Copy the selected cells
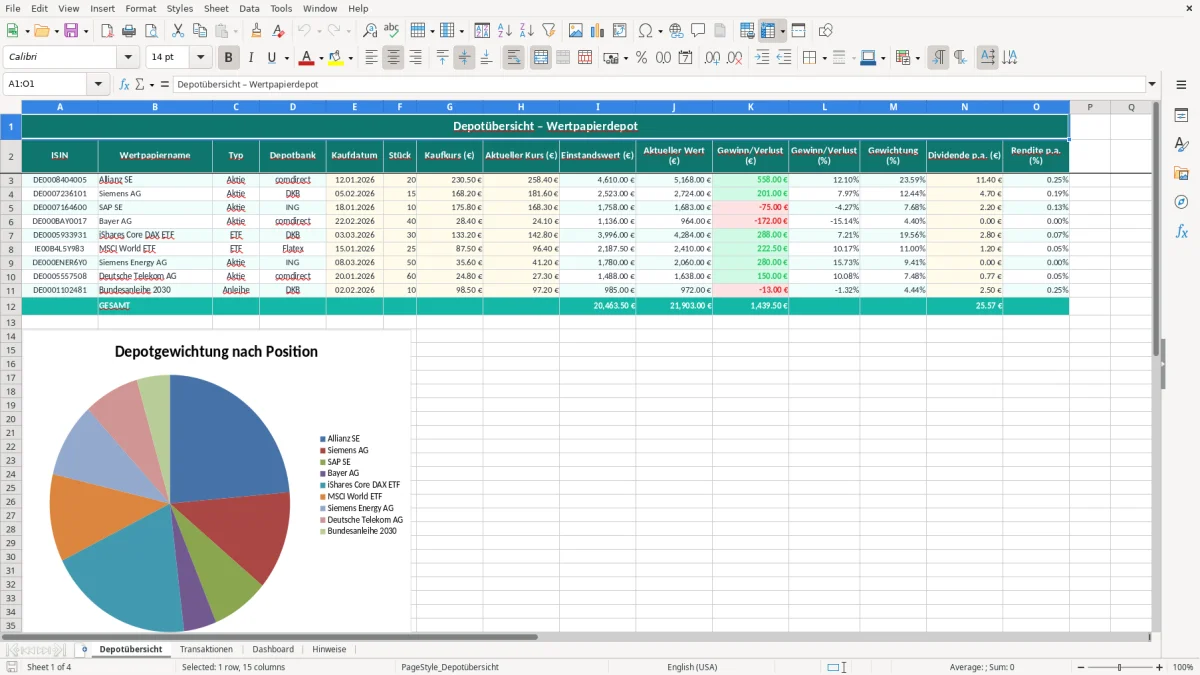The width and height of the screenshot is (1200, 675). pos(200,31)
